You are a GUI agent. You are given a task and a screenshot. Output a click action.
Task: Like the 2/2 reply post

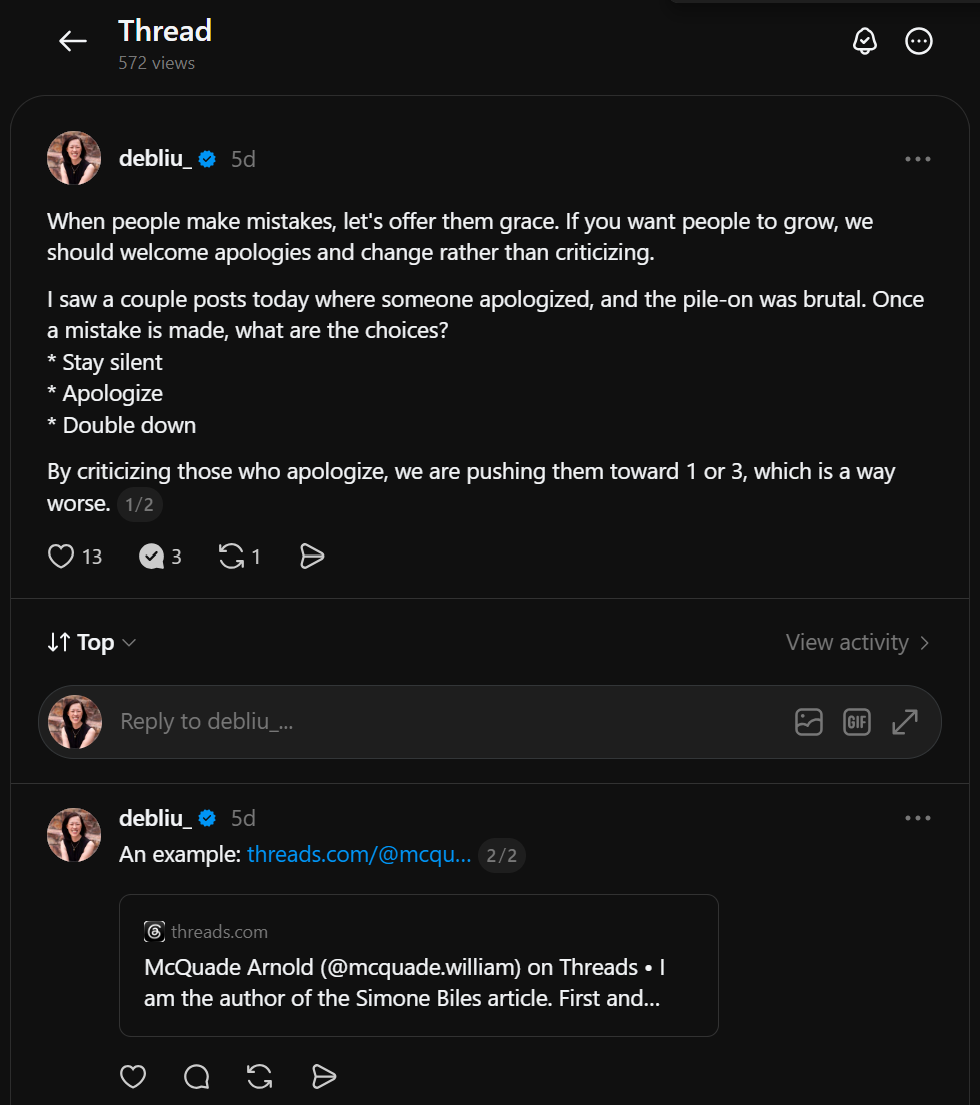point(132,1076)
